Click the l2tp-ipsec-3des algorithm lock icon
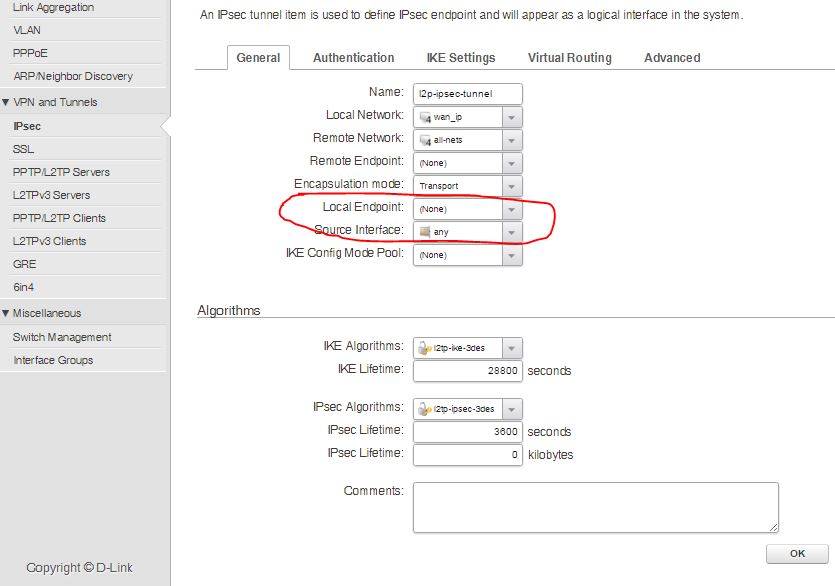Viewport: 835px width, 586px height. coord(424,409)
